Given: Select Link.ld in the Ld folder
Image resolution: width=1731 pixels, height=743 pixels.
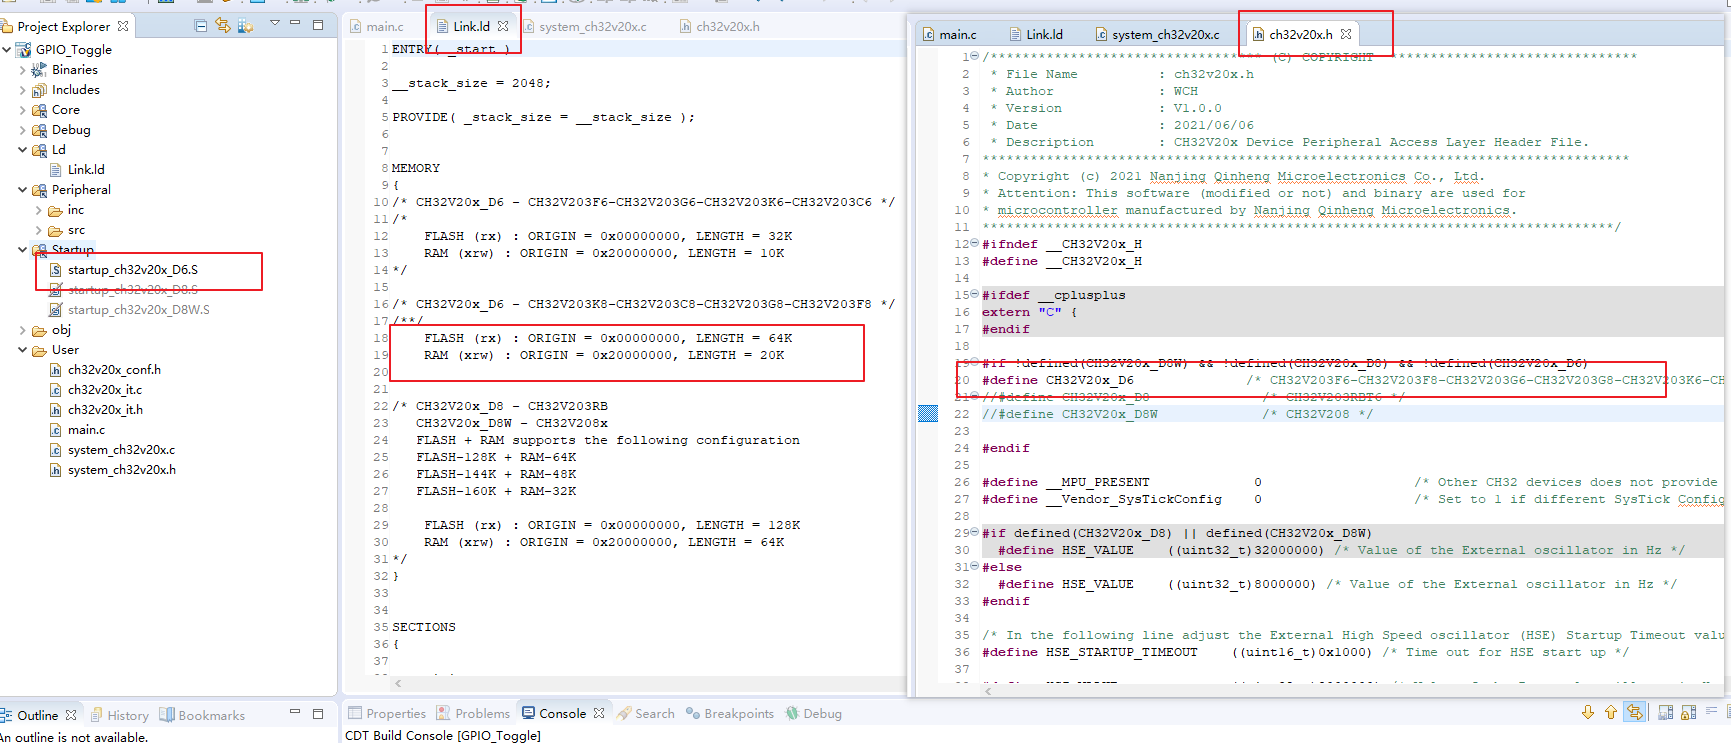Looking at the screenshot, I should click(86, 170).
